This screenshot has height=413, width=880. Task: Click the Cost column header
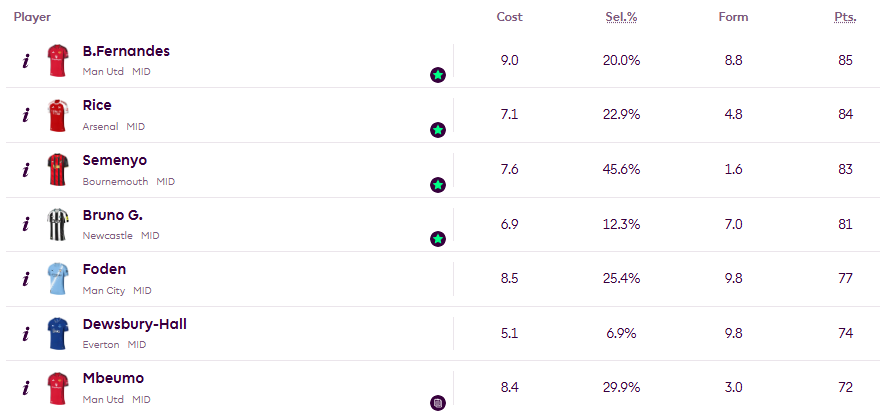[509, 17]
